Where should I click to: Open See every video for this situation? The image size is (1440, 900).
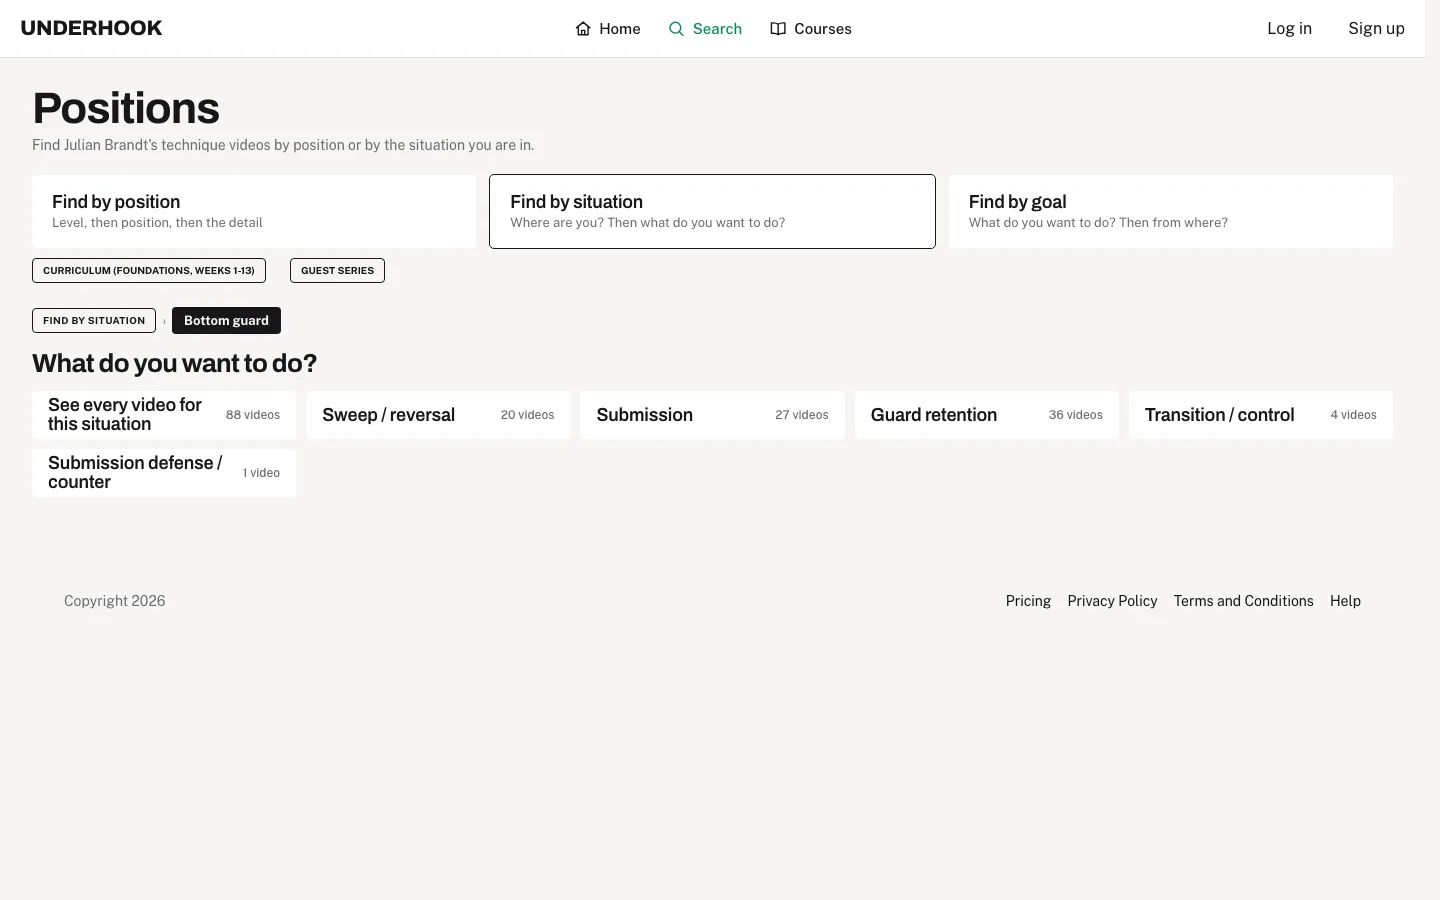(x=164, y=415)
